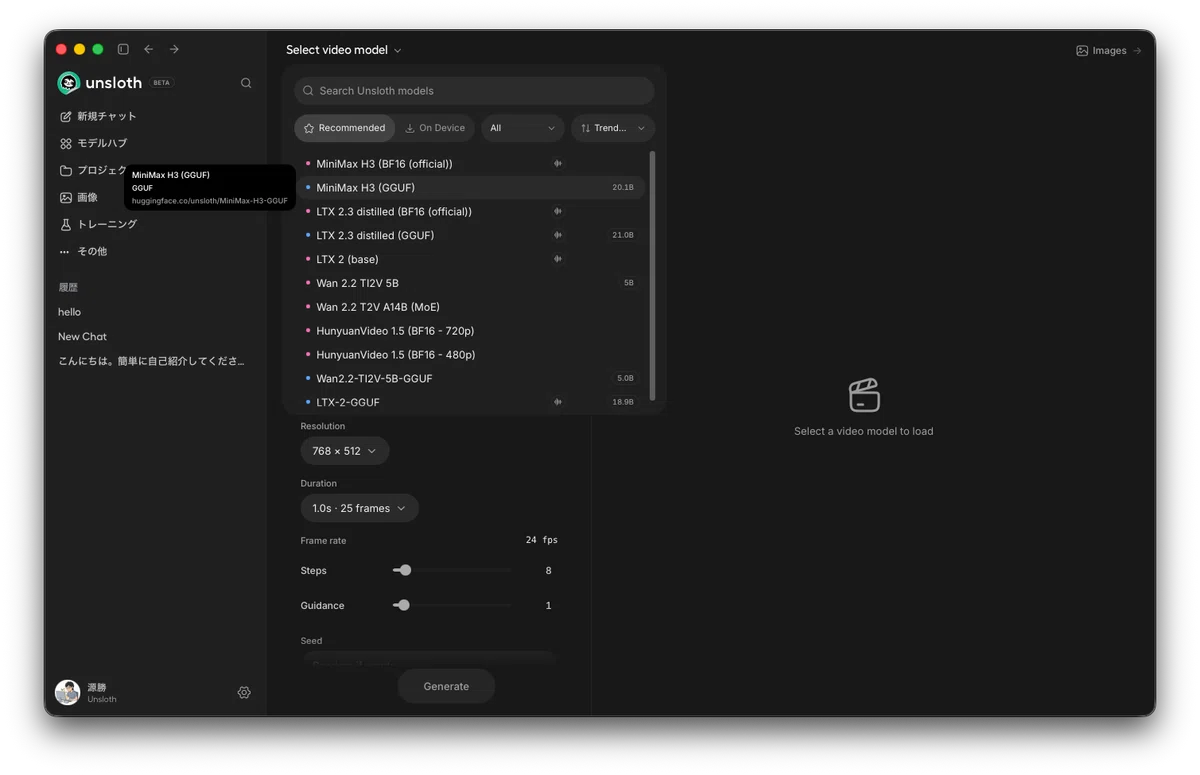
Task: Click the トレーニング flask icon
Action: (66, 224)
